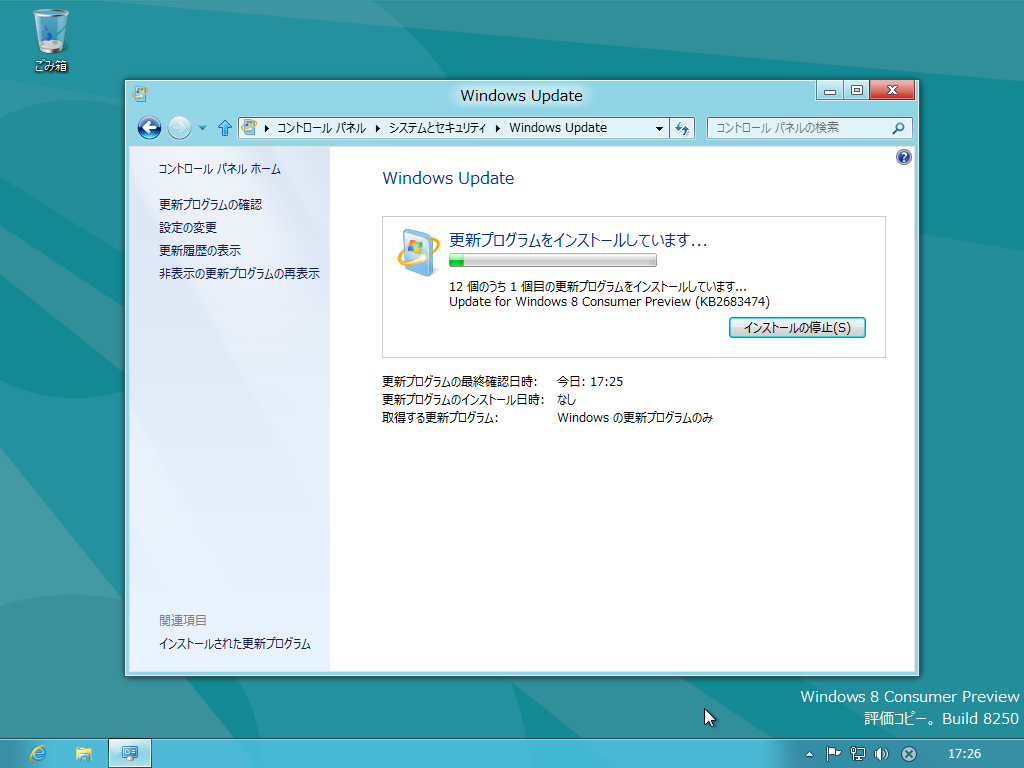Click the インストールの停止(S) button

coord(797,328)
